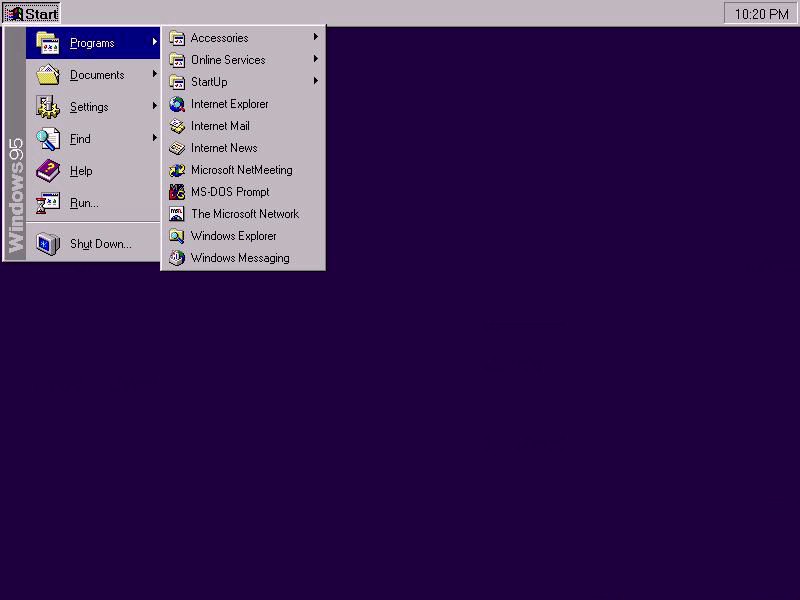Click the Documents folder icon
Viewport: 800px width, 600px height.
[48, 74]
